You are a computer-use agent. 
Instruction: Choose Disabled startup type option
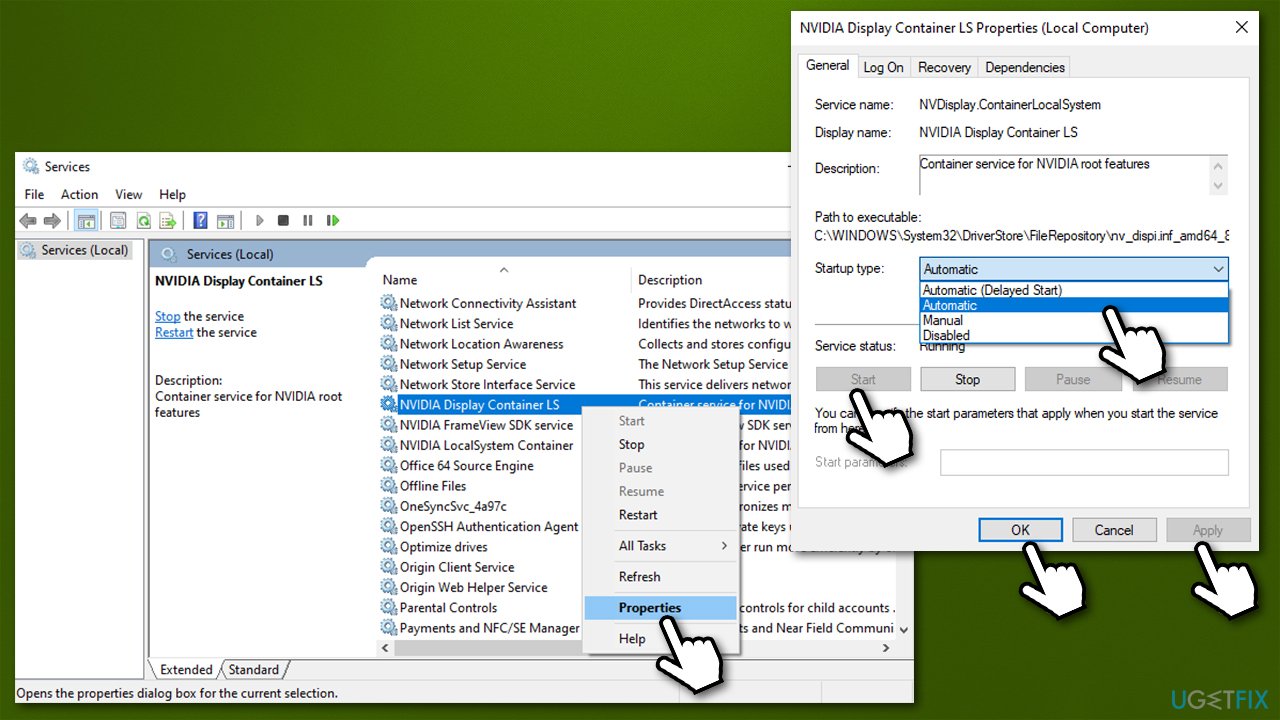(946, 335)
